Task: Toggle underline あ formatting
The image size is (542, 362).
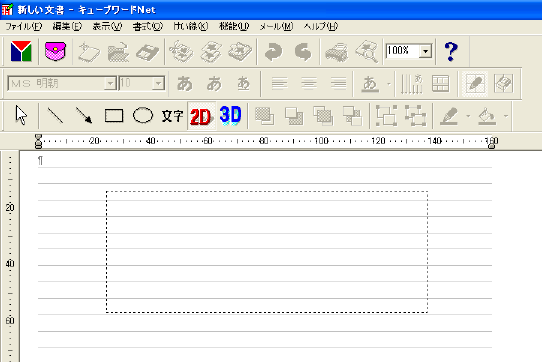Action: tap(243, 84)
